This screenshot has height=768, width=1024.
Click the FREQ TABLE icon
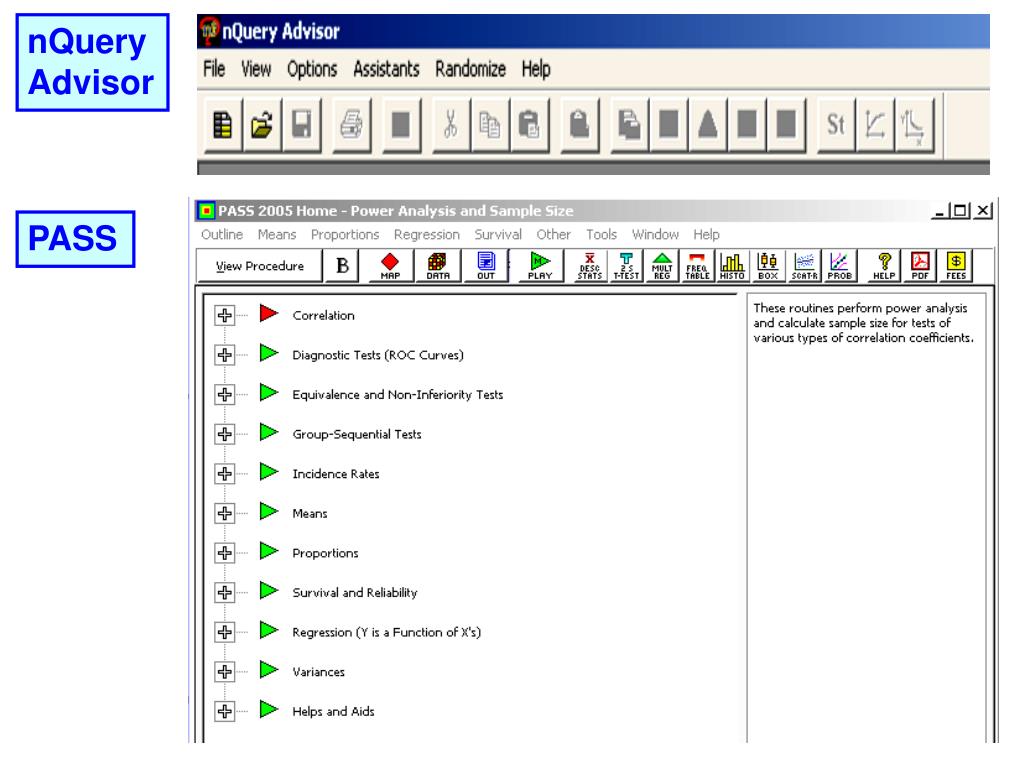697,266
